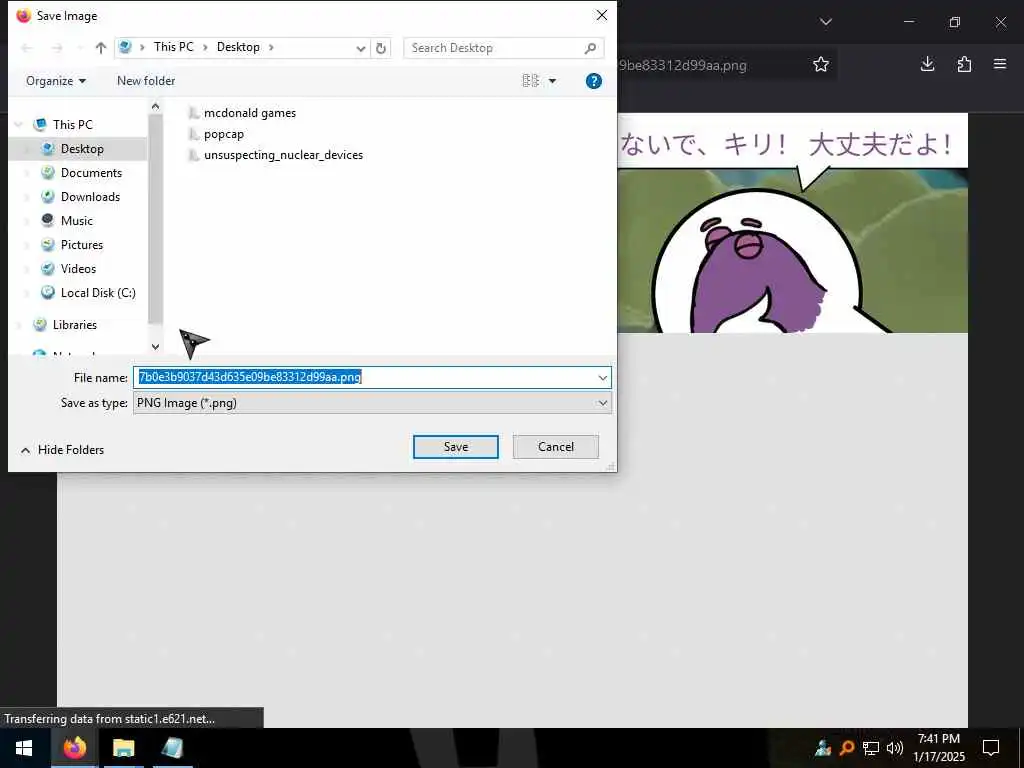Click the 7:41 PM clock on the taskbar
Screen dimensions: 1024x768
point(938,739)
